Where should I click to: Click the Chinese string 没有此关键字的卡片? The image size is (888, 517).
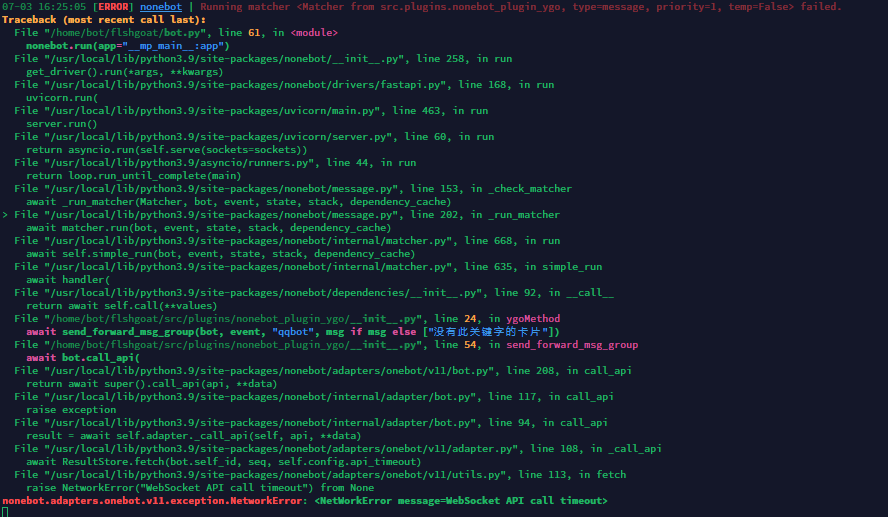pos(488,332)
